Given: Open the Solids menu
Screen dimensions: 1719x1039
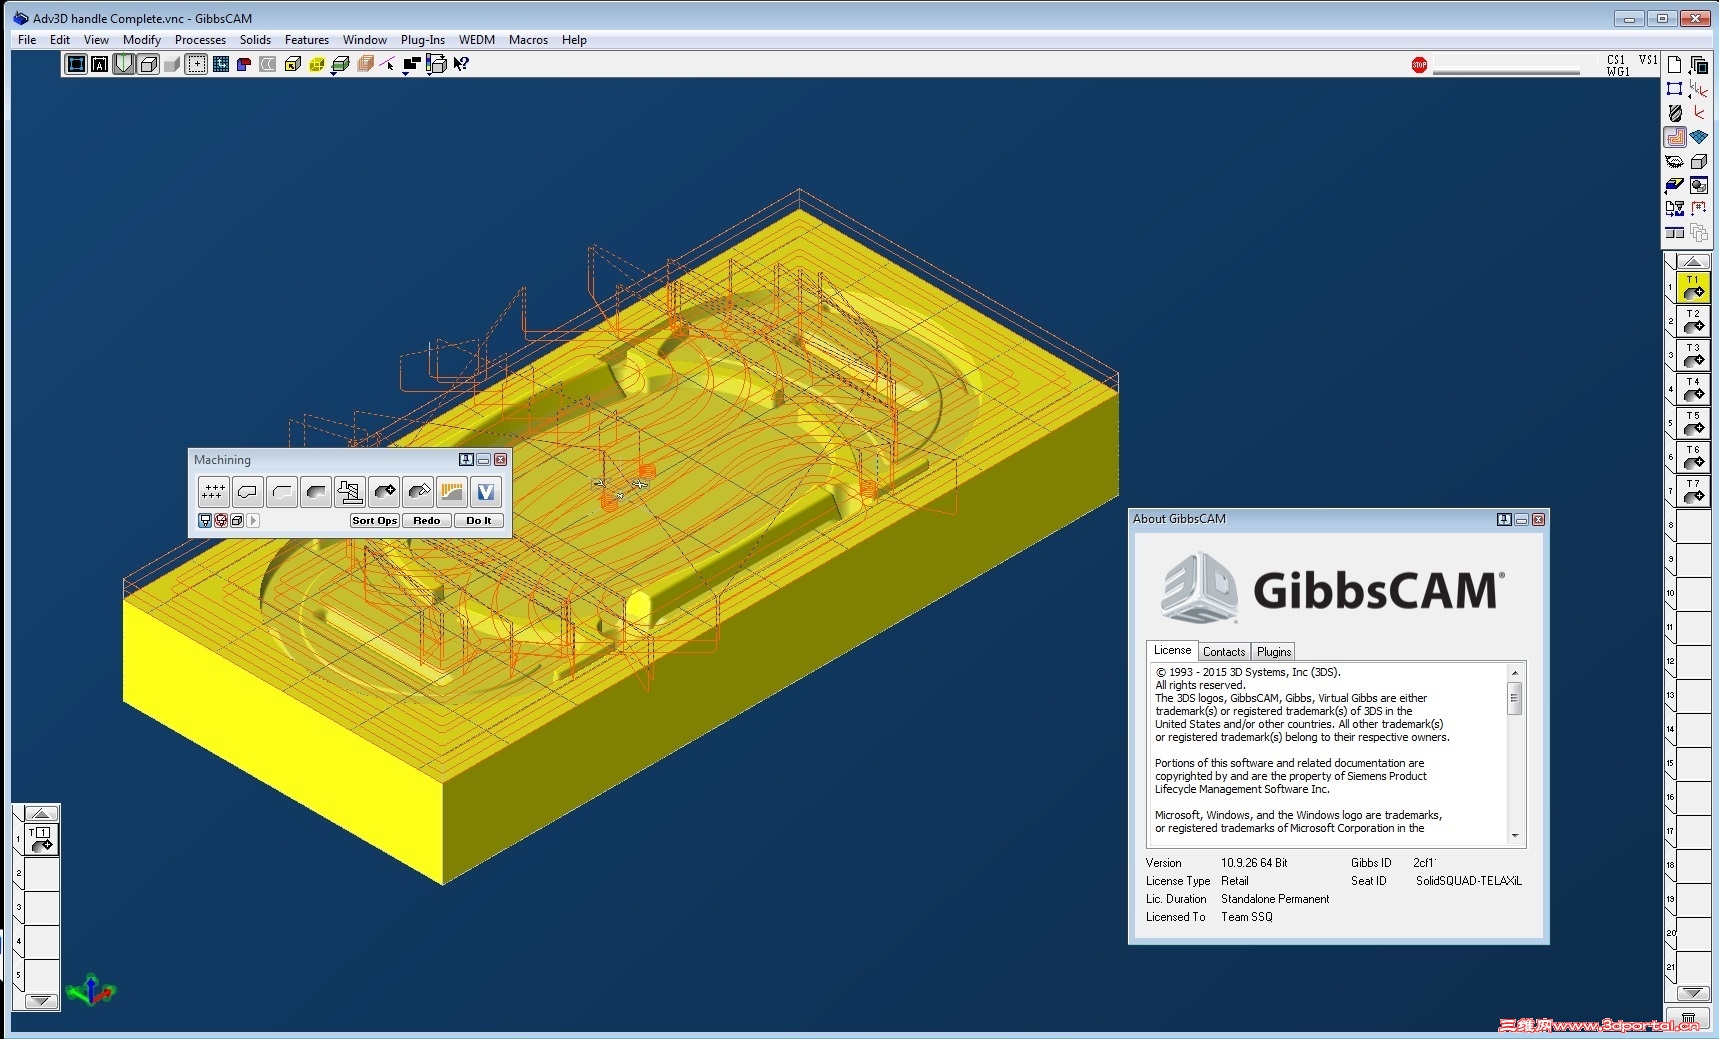Looking at the screenshot, I should coord(255,40).
